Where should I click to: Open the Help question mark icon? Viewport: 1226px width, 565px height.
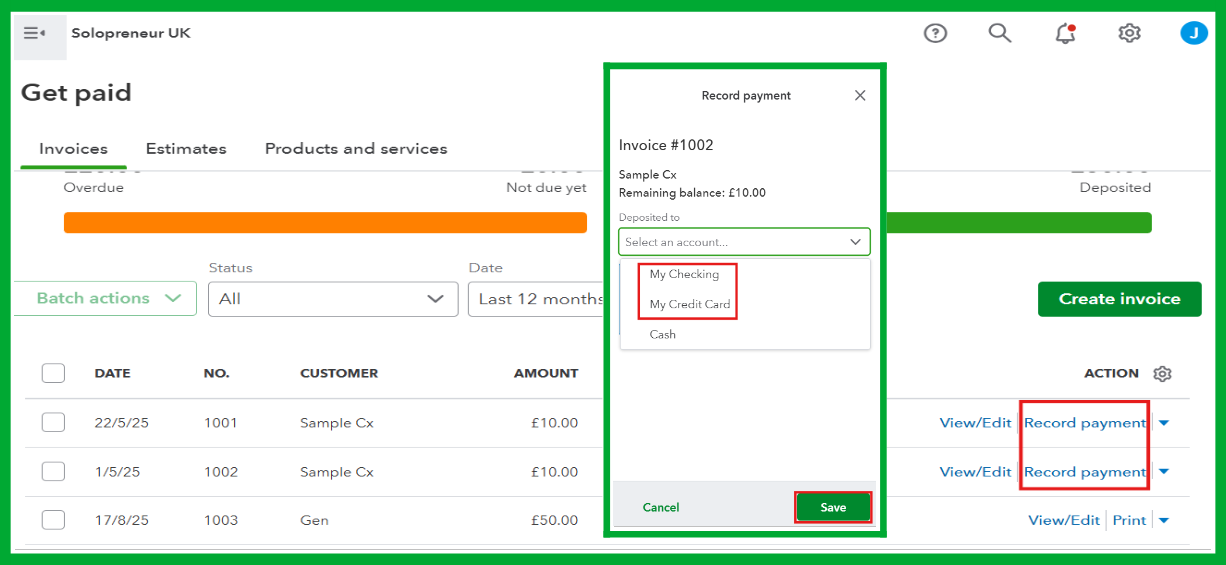pos(935,33)
